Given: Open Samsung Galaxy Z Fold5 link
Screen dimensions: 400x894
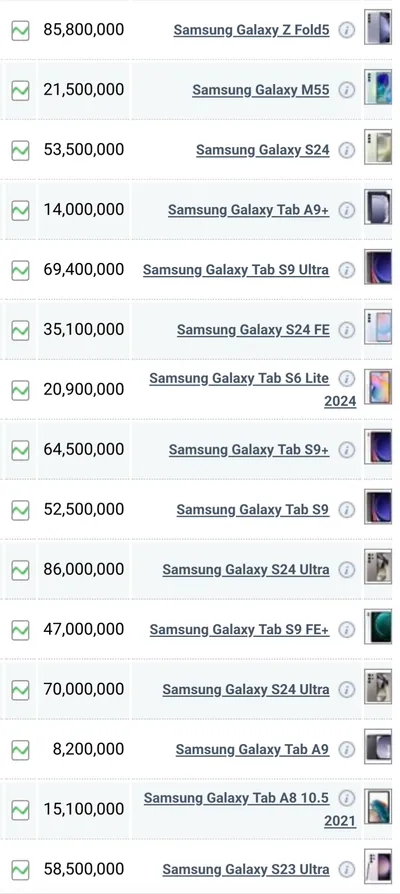Looking at the screenshot, I should point(251,30).
